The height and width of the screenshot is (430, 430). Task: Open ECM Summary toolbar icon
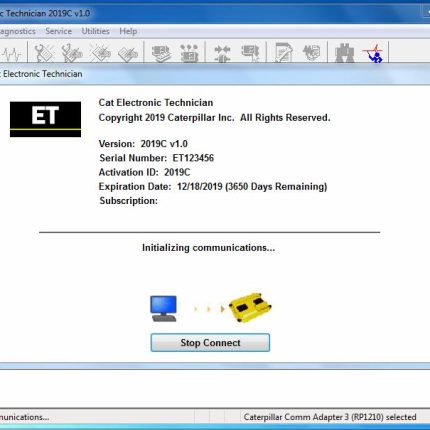click(x=162, y=53)
